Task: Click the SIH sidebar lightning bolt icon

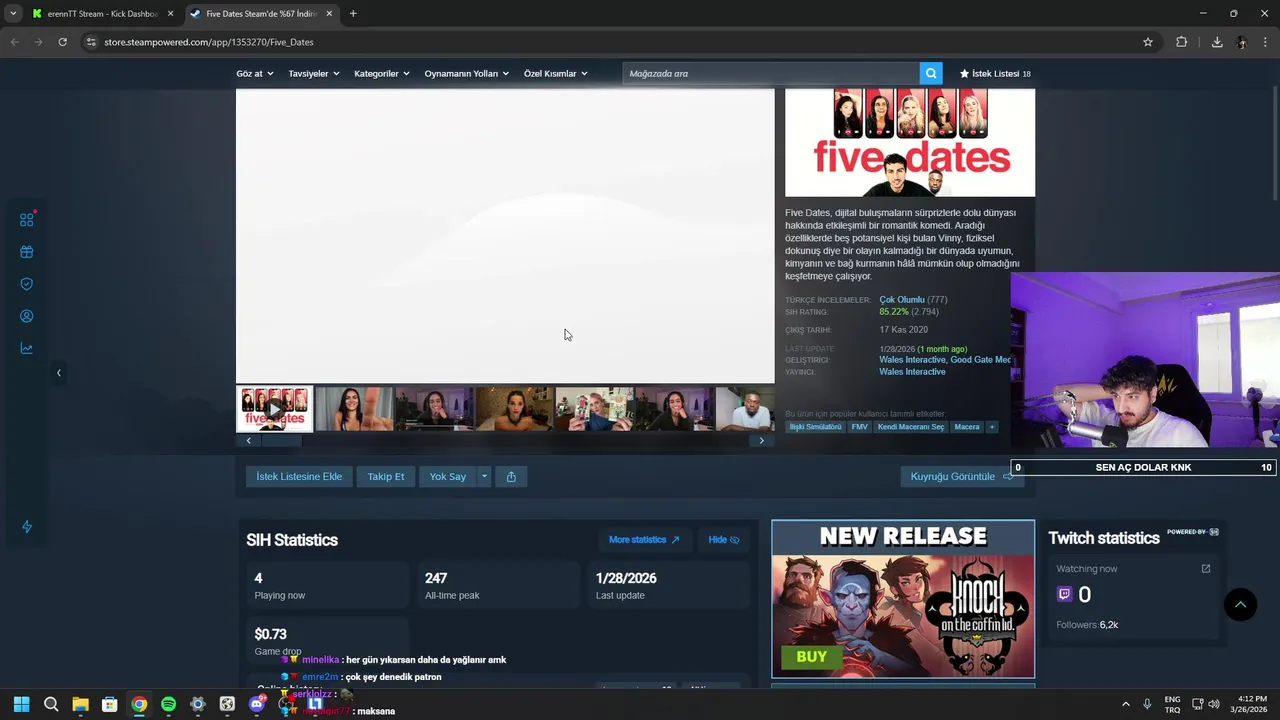Action: (27, 527)
